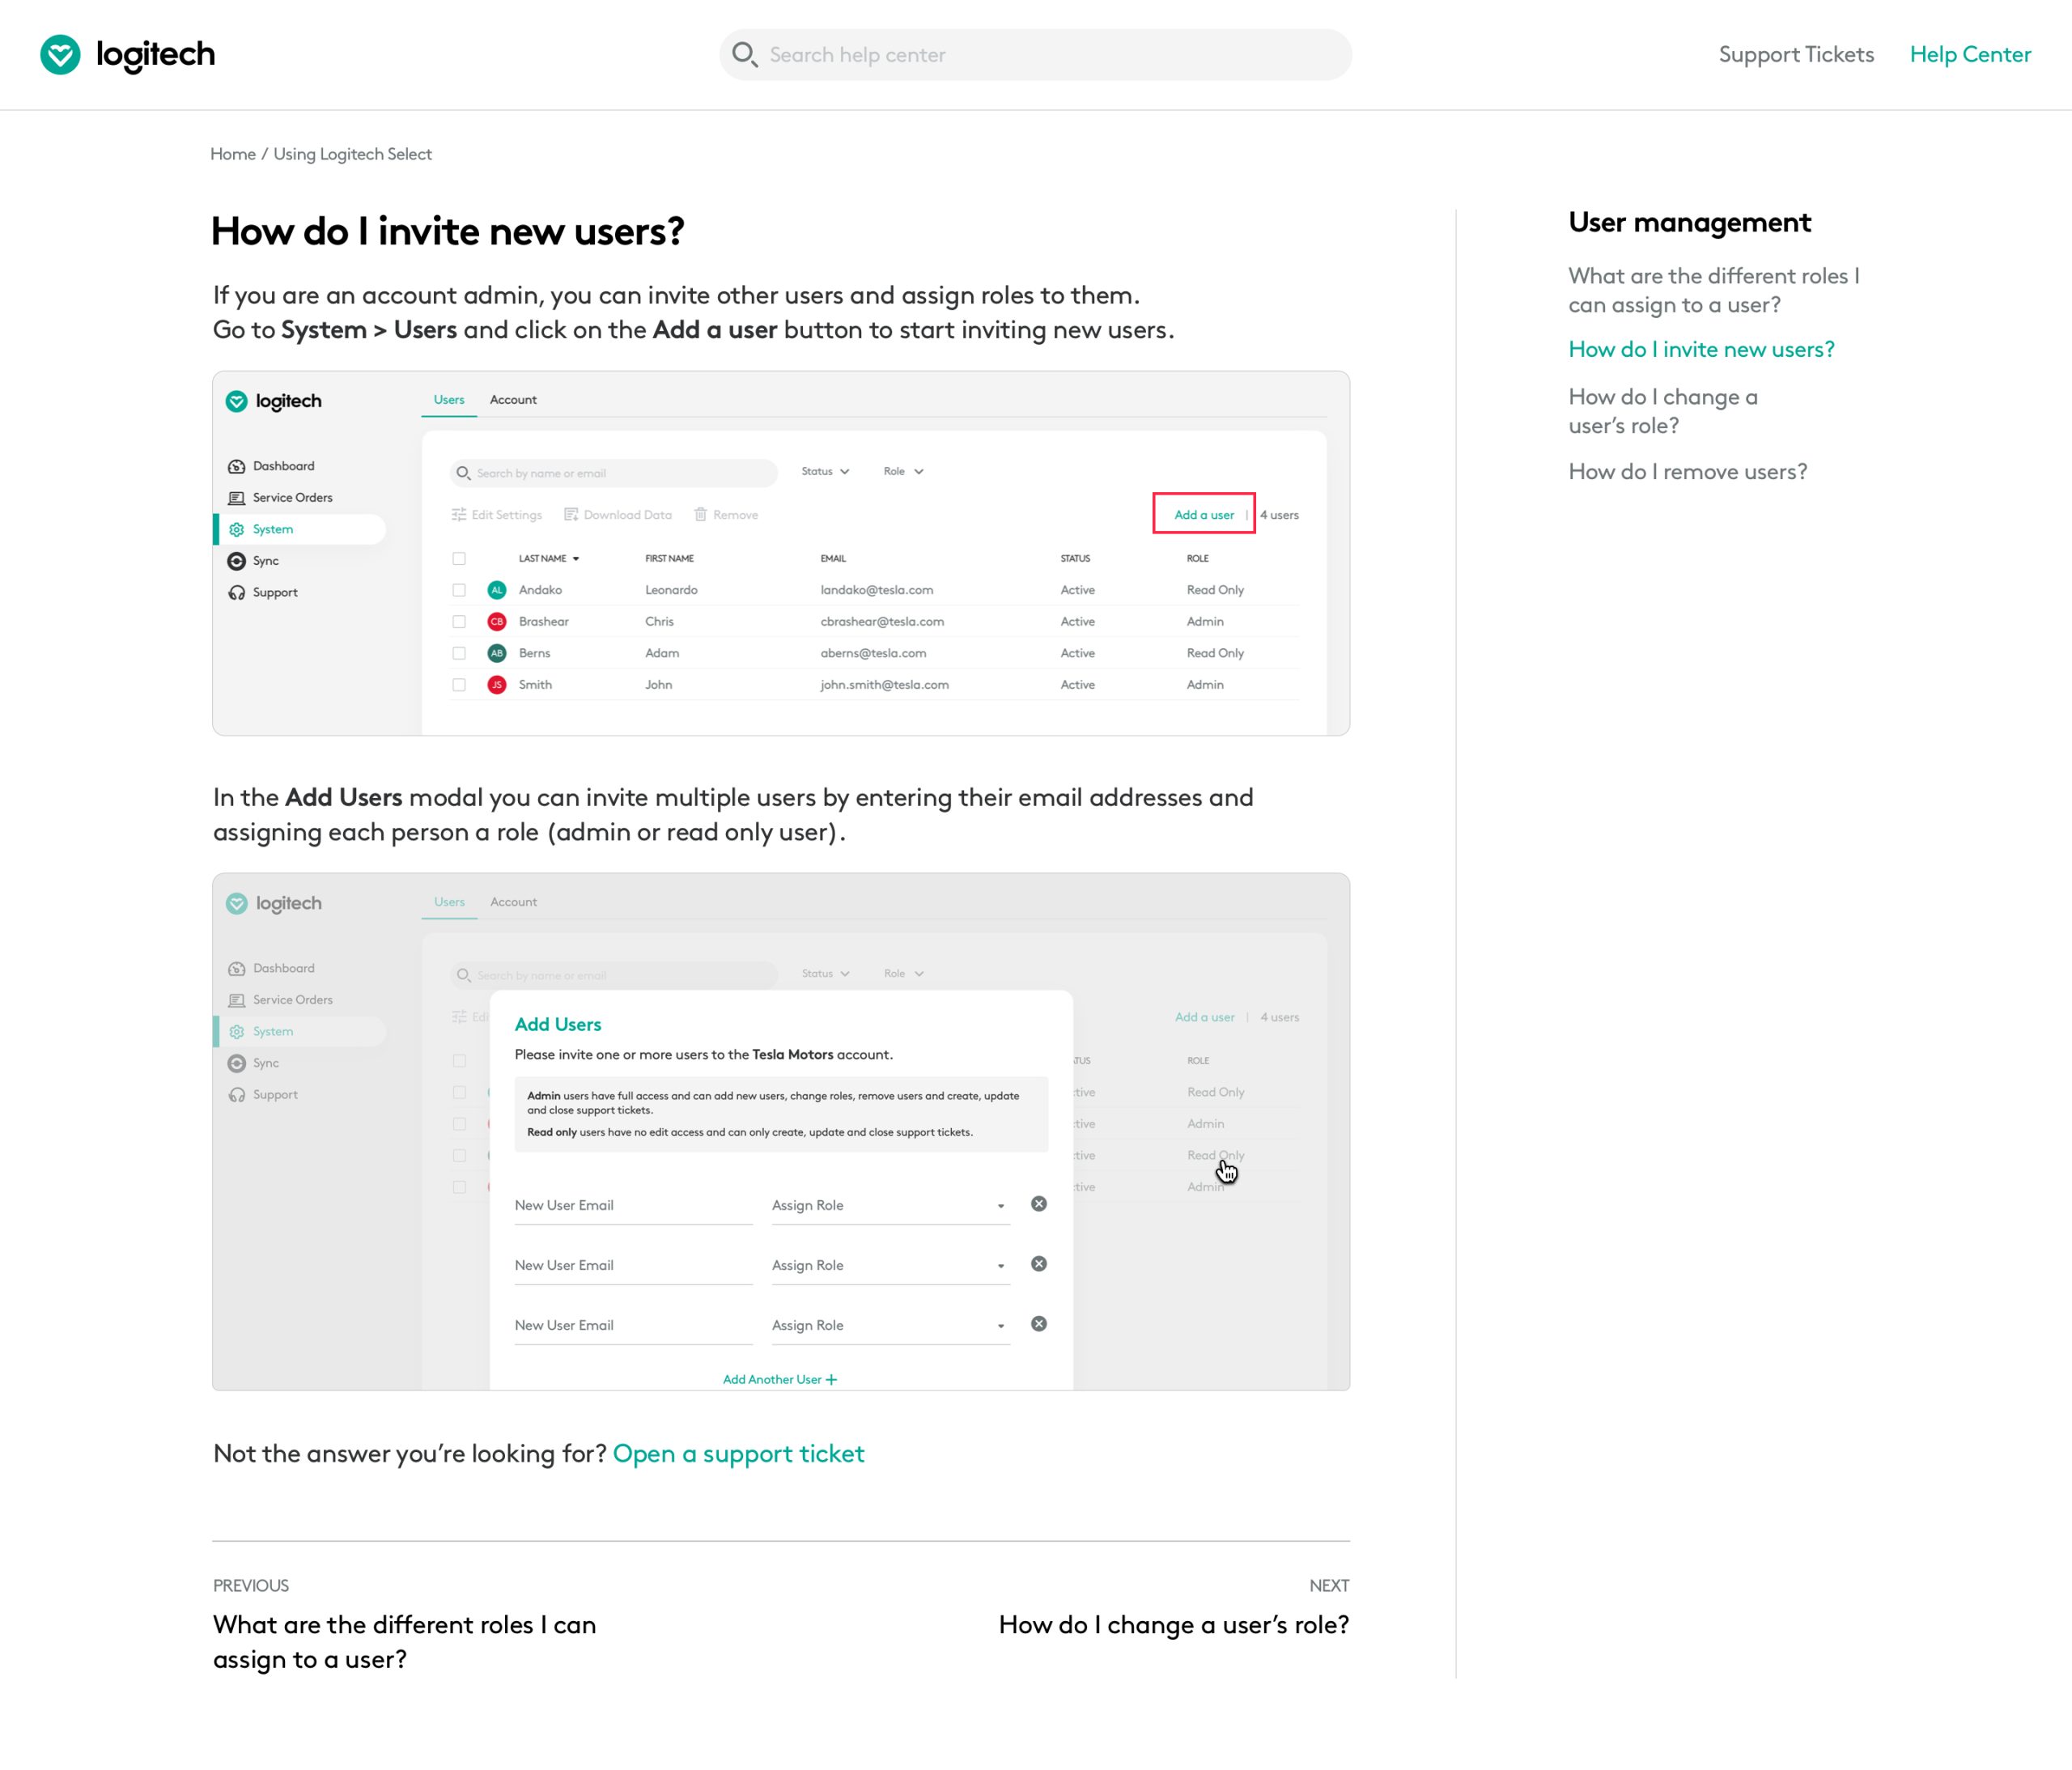Click the Add a user button
The height and width of the screenshot is (1770, 2072).
coord(1204,514)
